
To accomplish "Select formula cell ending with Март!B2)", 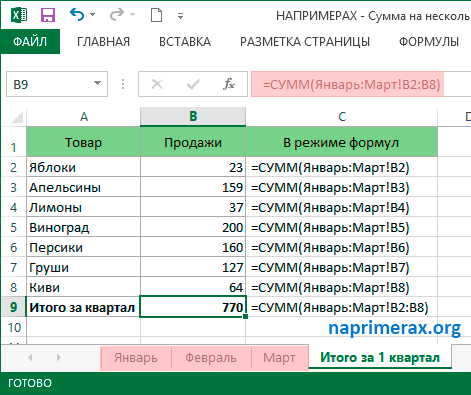I will [x=342, y=167].
